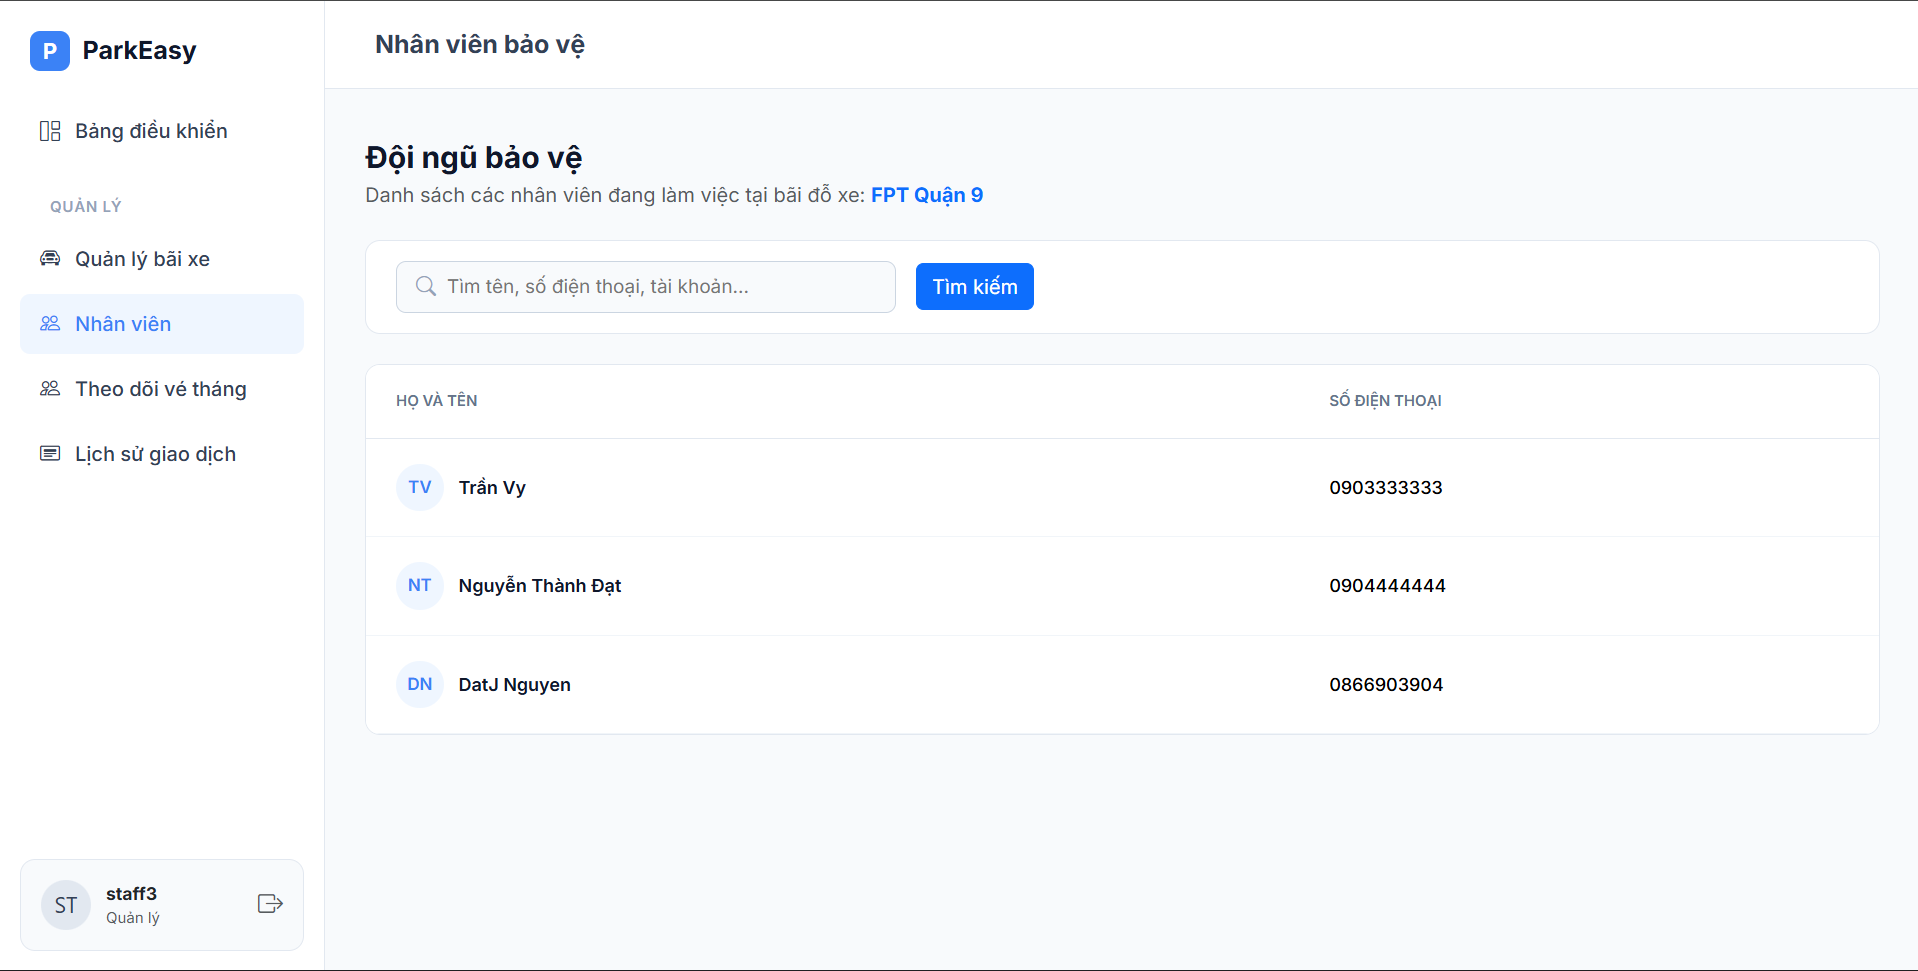Follow the FPT Quận 9 link
Screen dimensions: 1918x971
pyautogui.click(x=926, y=195)
